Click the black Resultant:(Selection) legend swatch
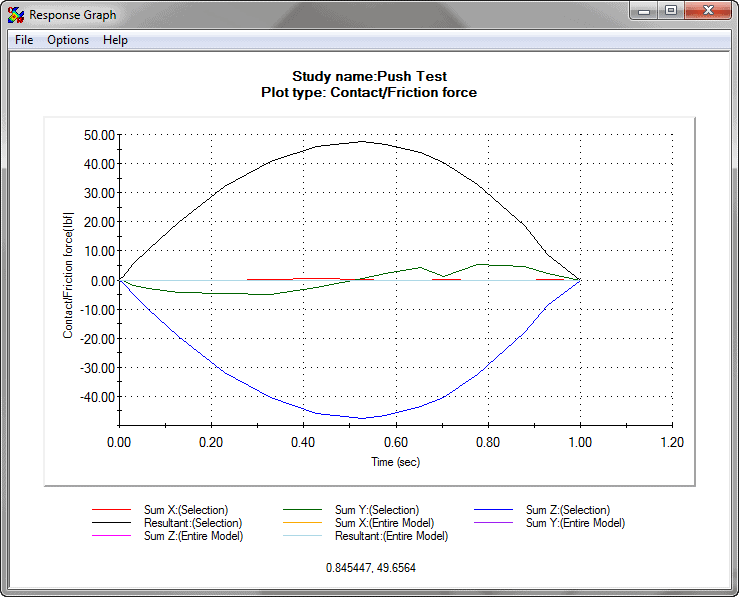Screen dimensions: 739x597 [111, 523]
